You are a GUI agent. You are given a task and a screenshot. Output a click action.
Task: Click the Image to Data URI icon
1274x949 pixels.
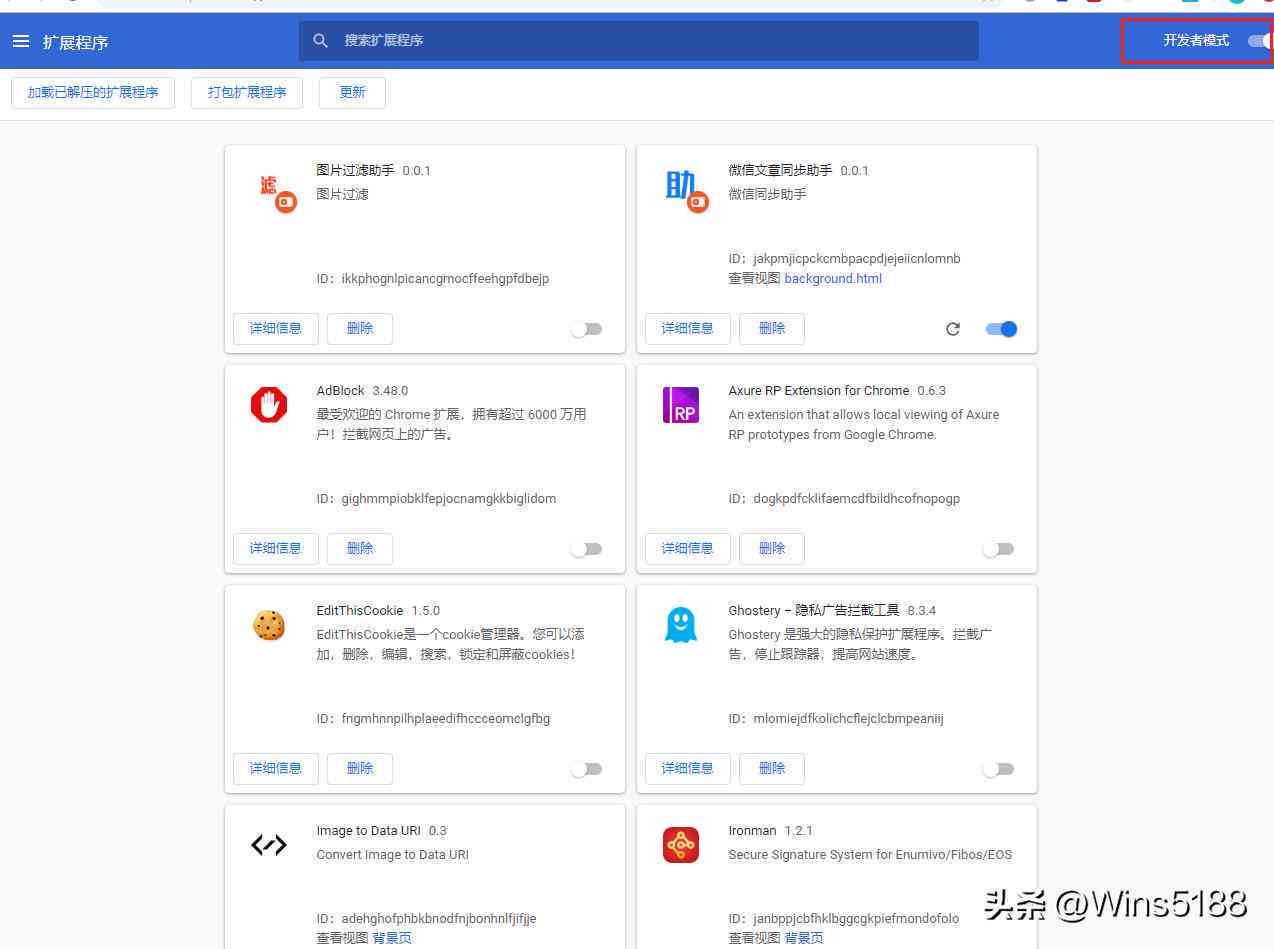click(269, 845)
